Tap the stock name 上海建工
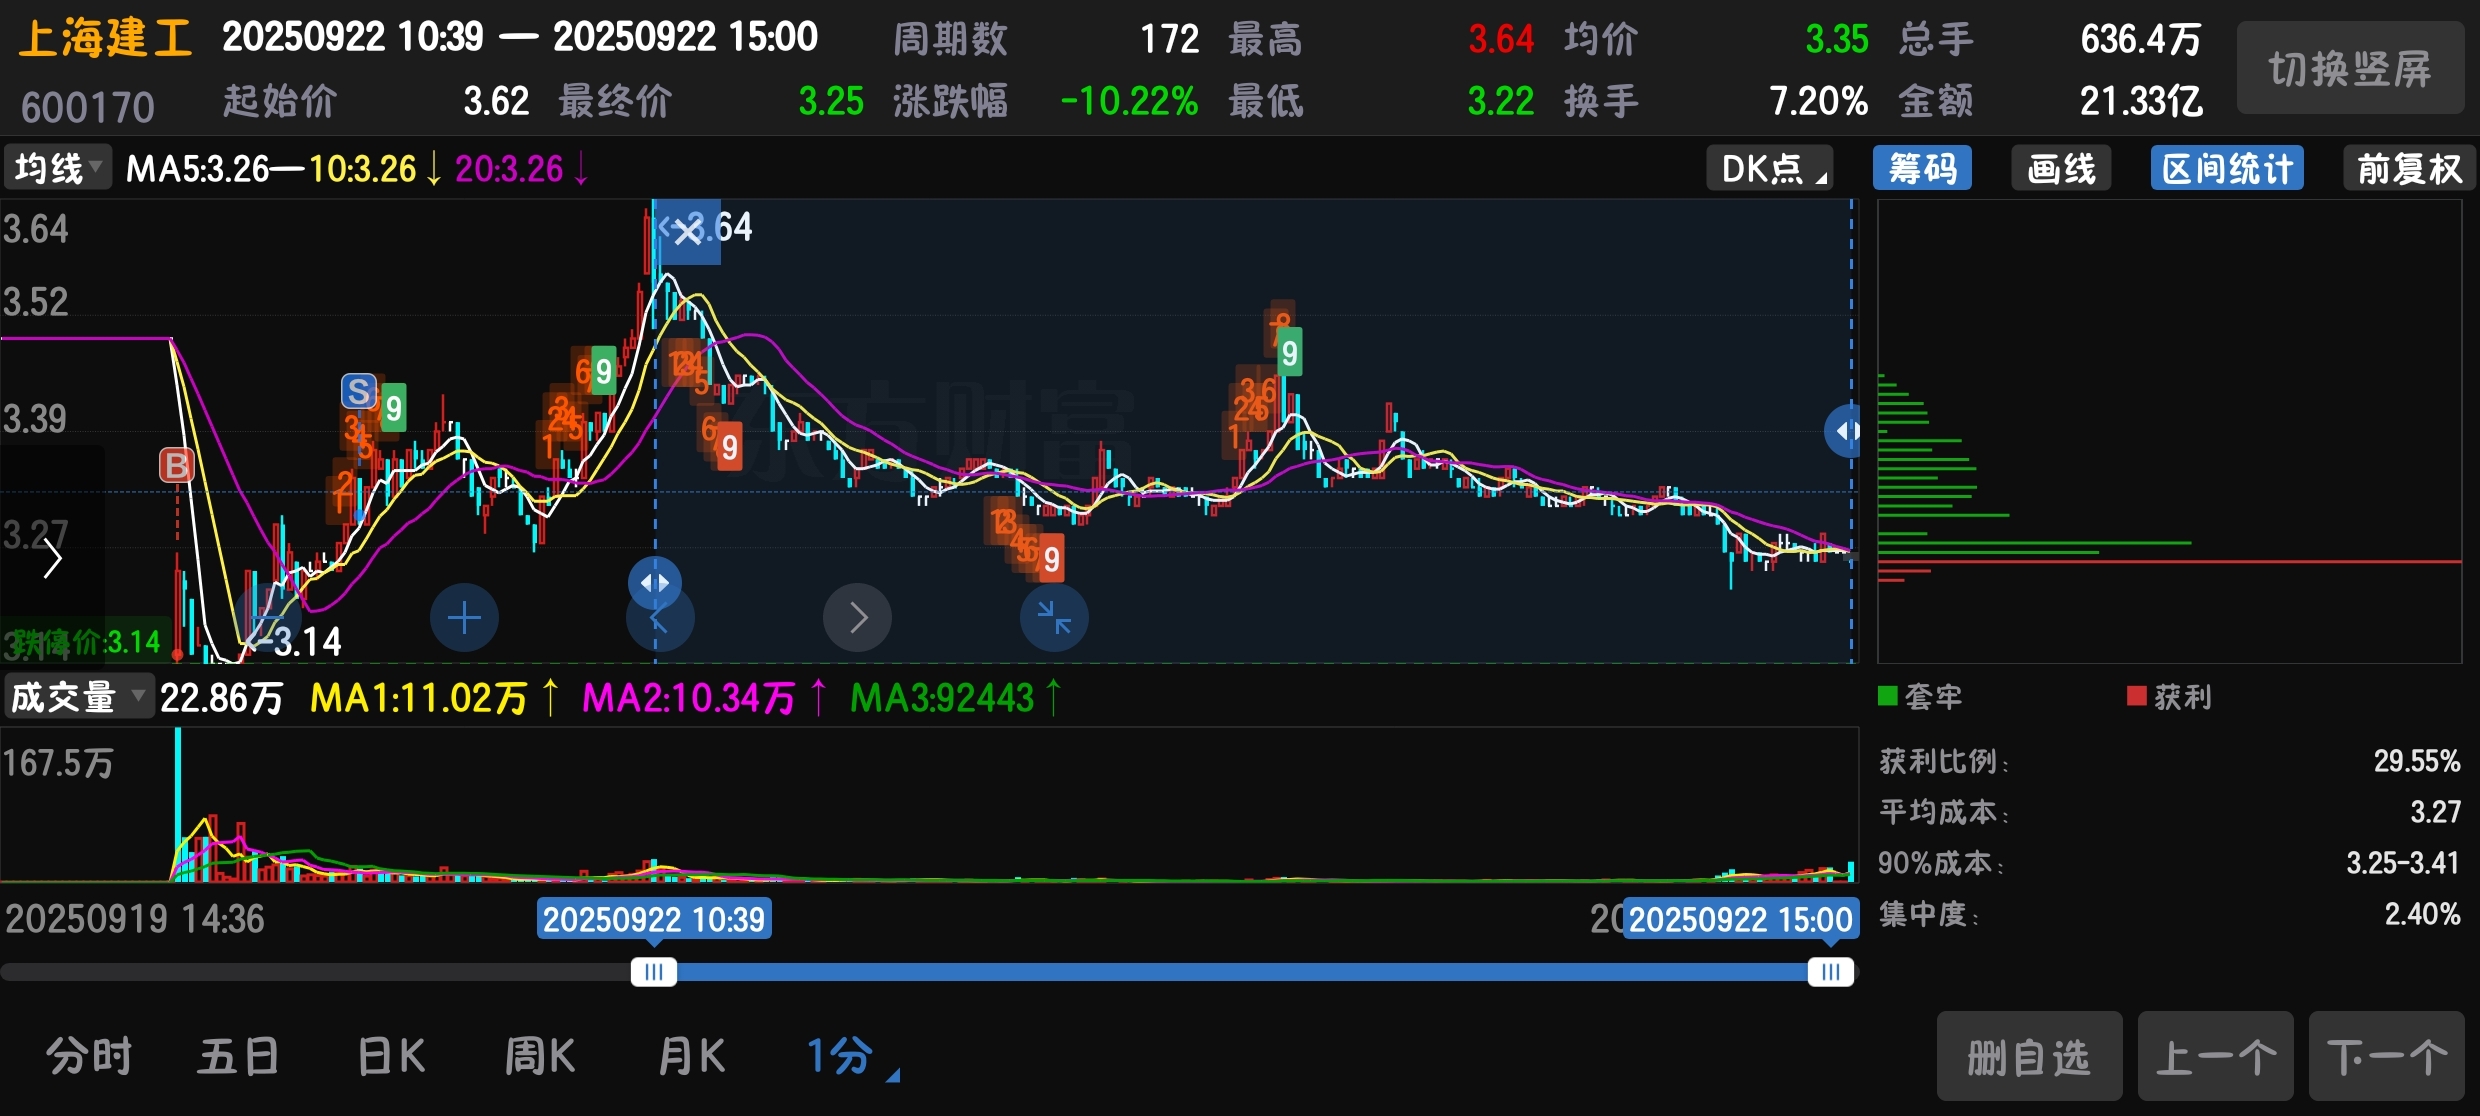Screen dimensions: 2480x1116 (105, 40)
